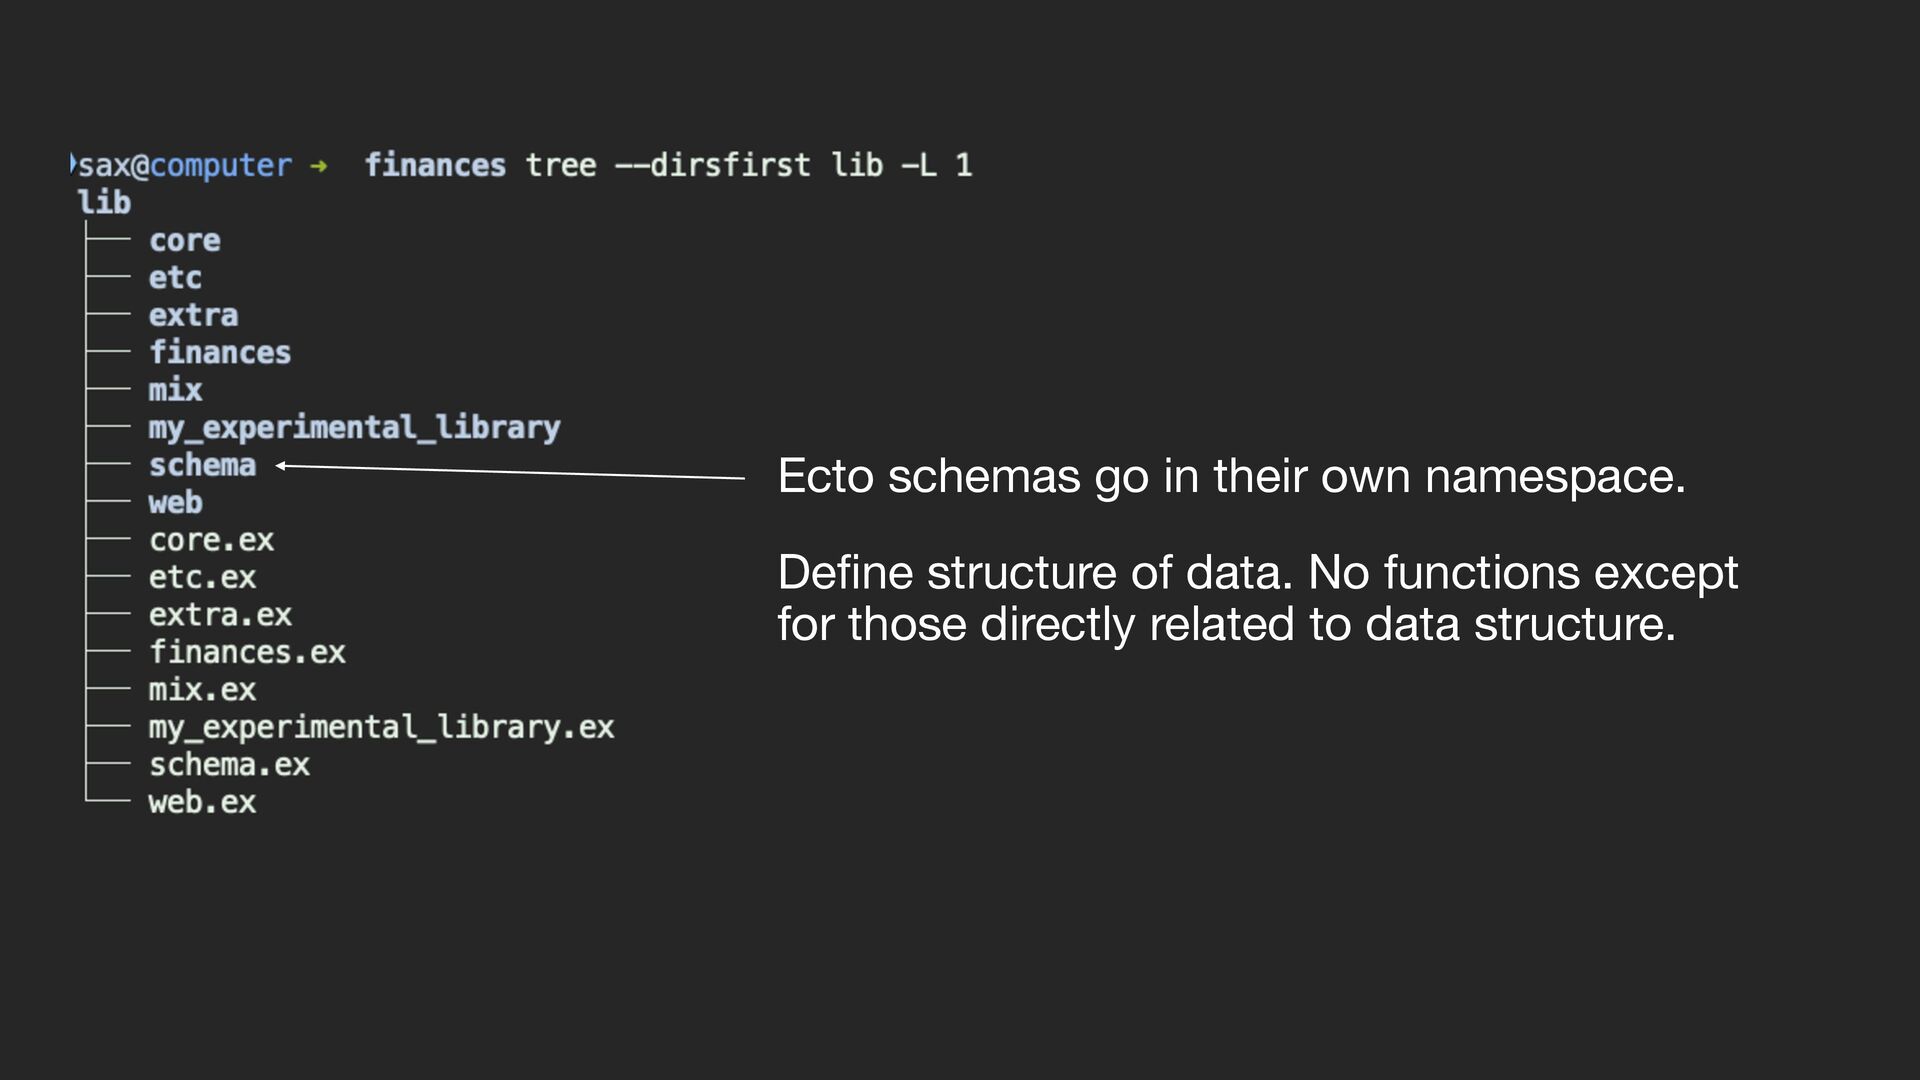The image size is (1920, 1080).
Task: Select the schema directory entry
Action: pyautogui.click(x=203, y=465)
